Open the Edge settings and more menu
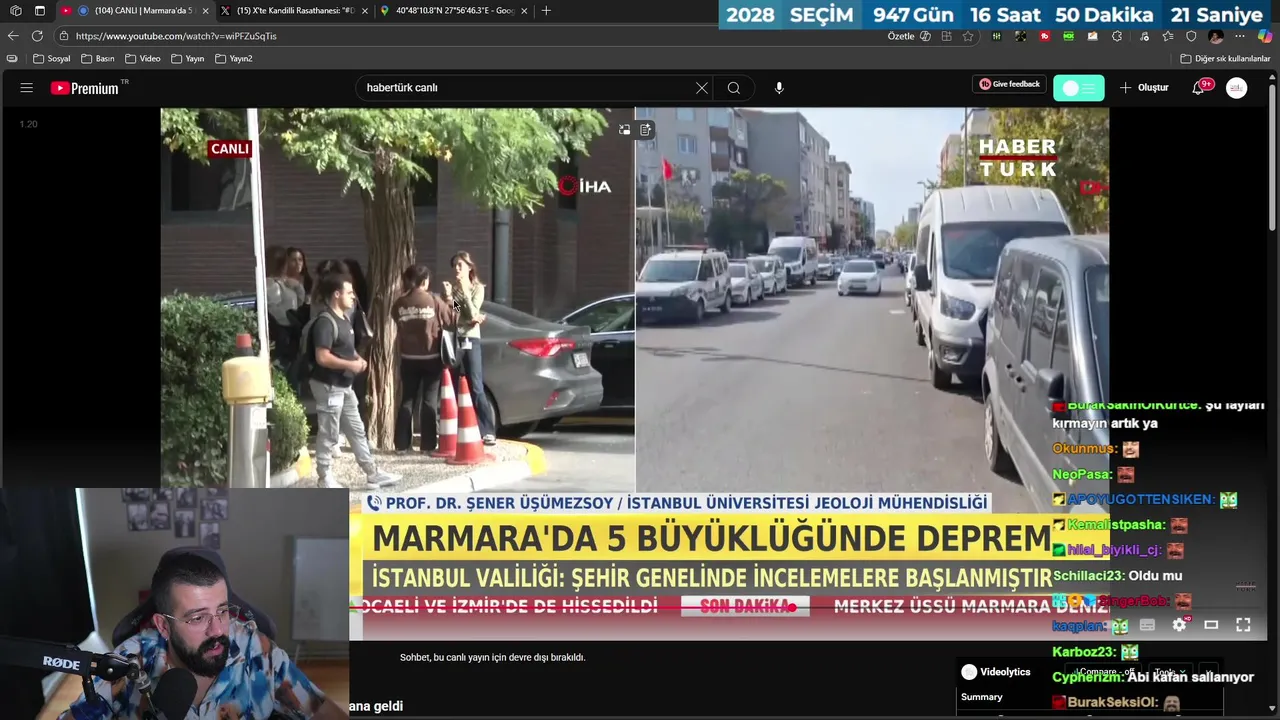This screenshot has width=1280, height=720. (1240, 36)
